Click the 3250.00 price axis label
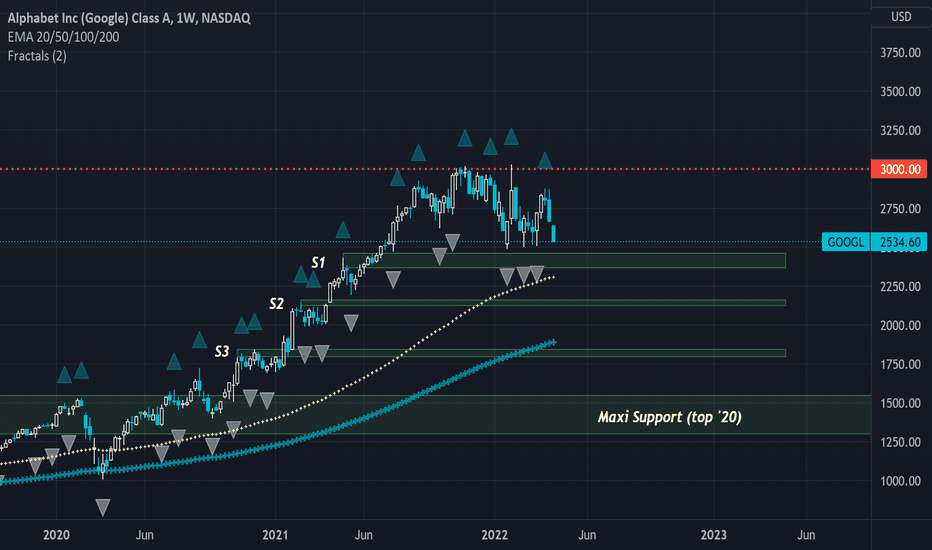 pyautogui.click(x=900, y=130)
